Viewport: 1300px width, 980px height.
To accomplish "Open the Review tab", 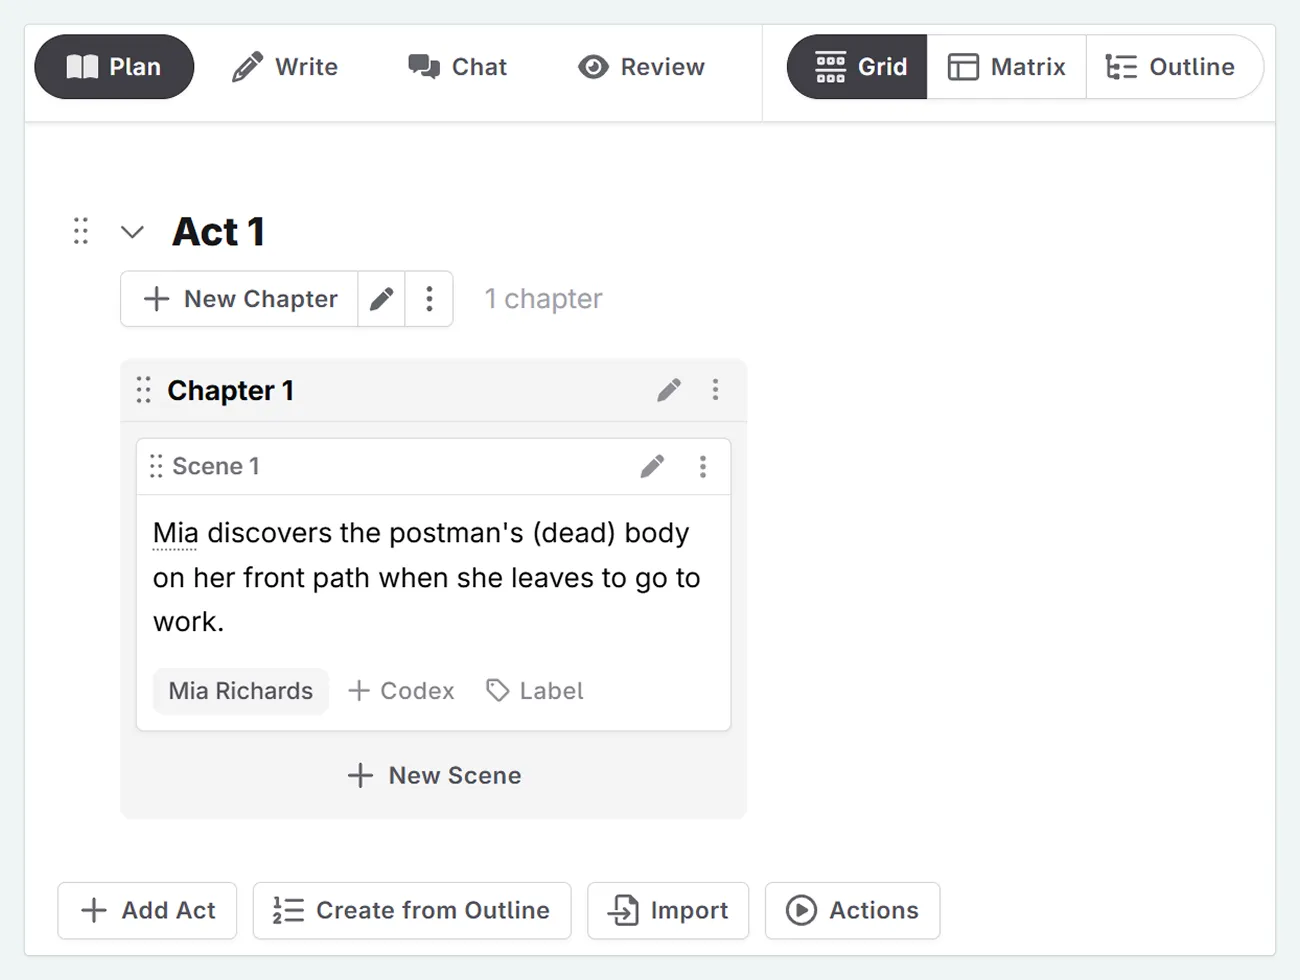I will [640, 67].
